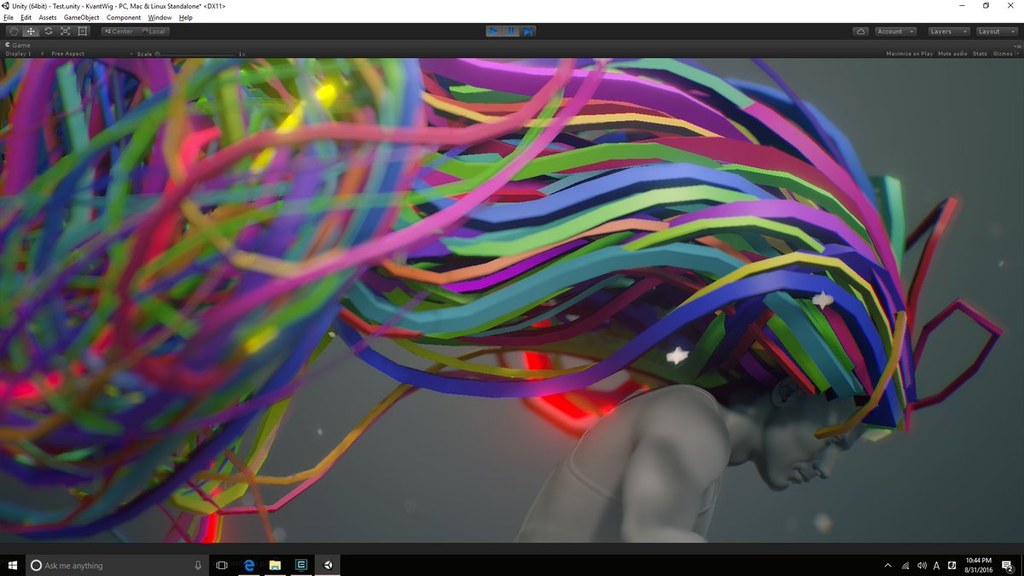Click the Play button
The height and width of the screenshot is (576, 1024).
(x=494, y=31)
